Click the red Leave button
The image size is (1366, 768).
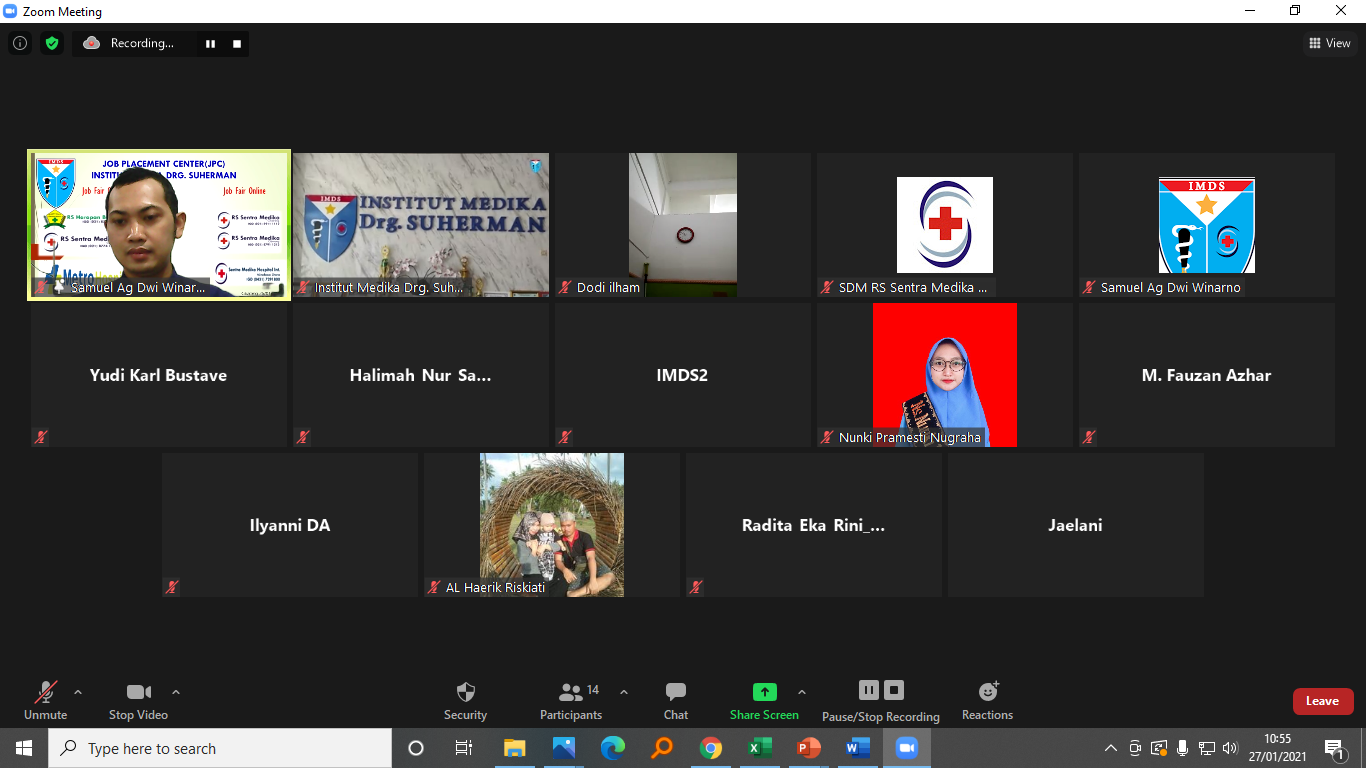pyautogui.click(x=1322, y=701)
